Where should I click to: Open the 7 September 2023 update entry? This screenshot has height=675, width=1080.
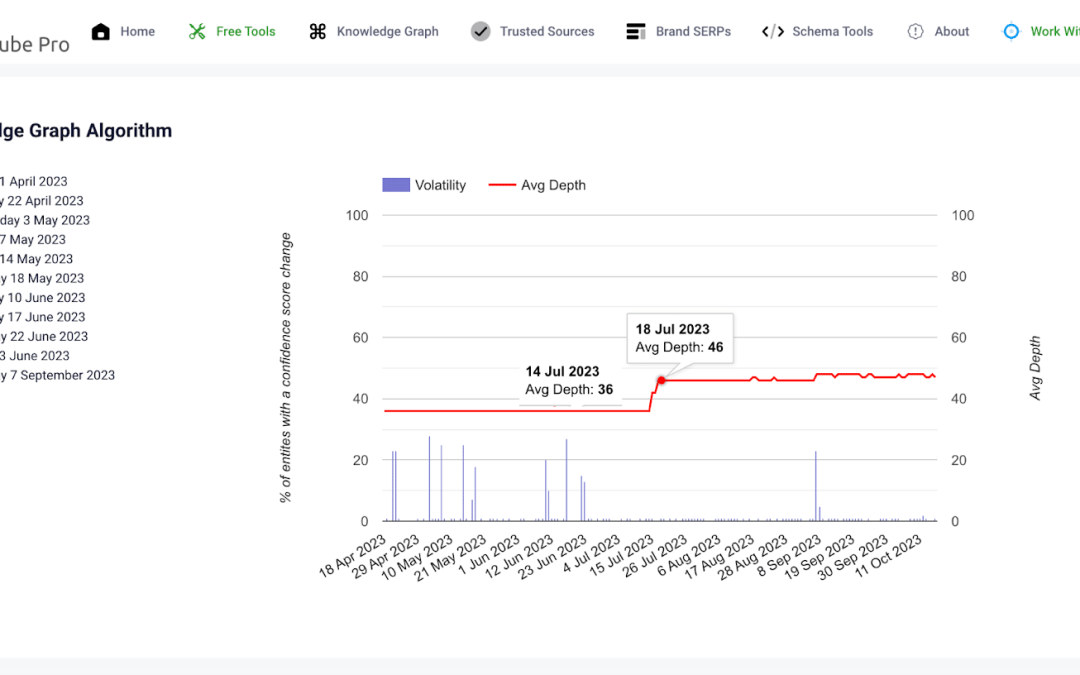click(x=57, y=374)
